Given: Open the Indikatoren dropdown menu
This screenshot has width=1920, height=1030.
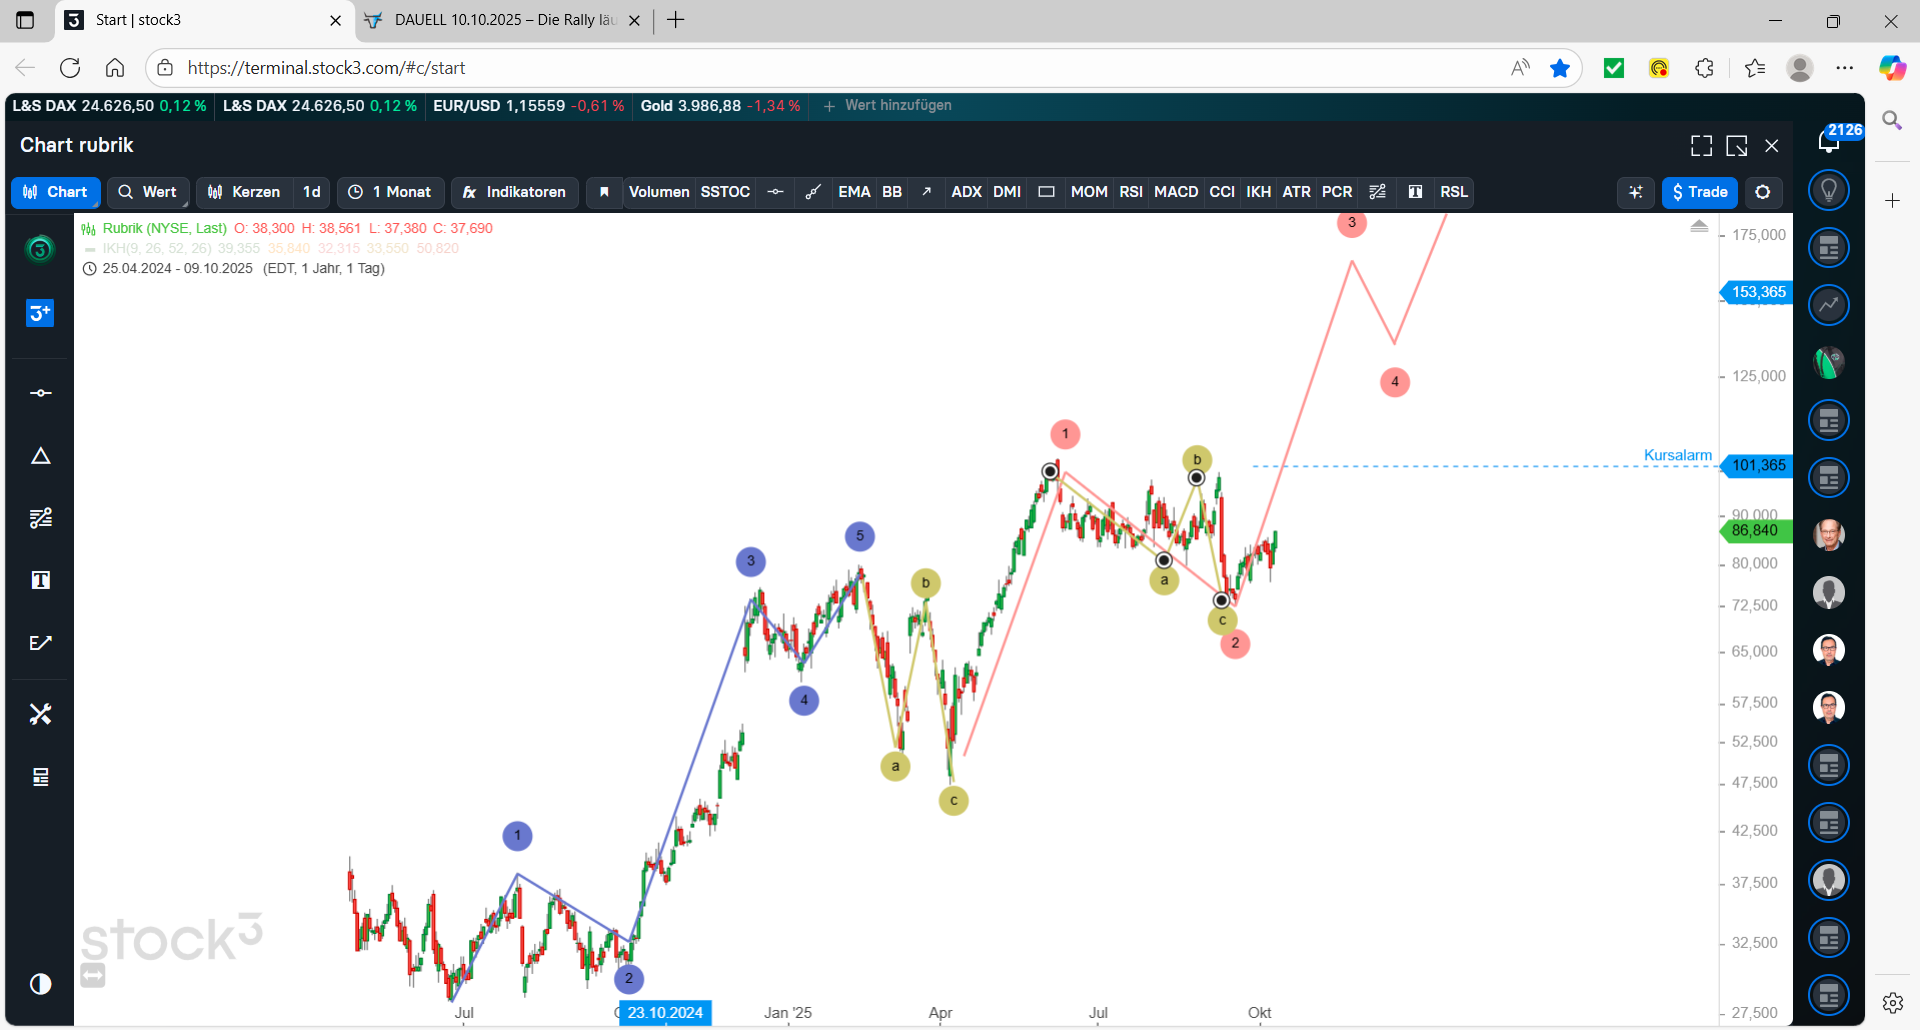Looking at the screenshot, I should pyautogui.click(x=515, y=192).
